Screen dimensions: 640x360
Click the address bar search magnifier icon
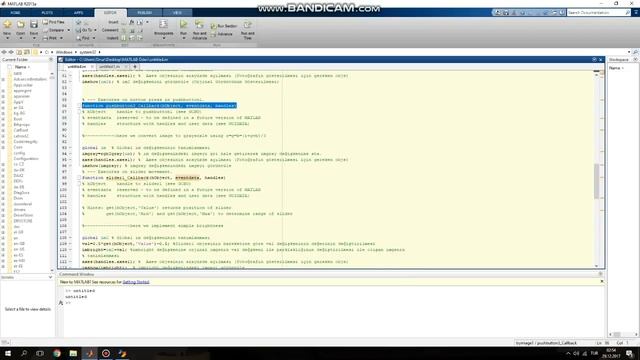[635, 52]
